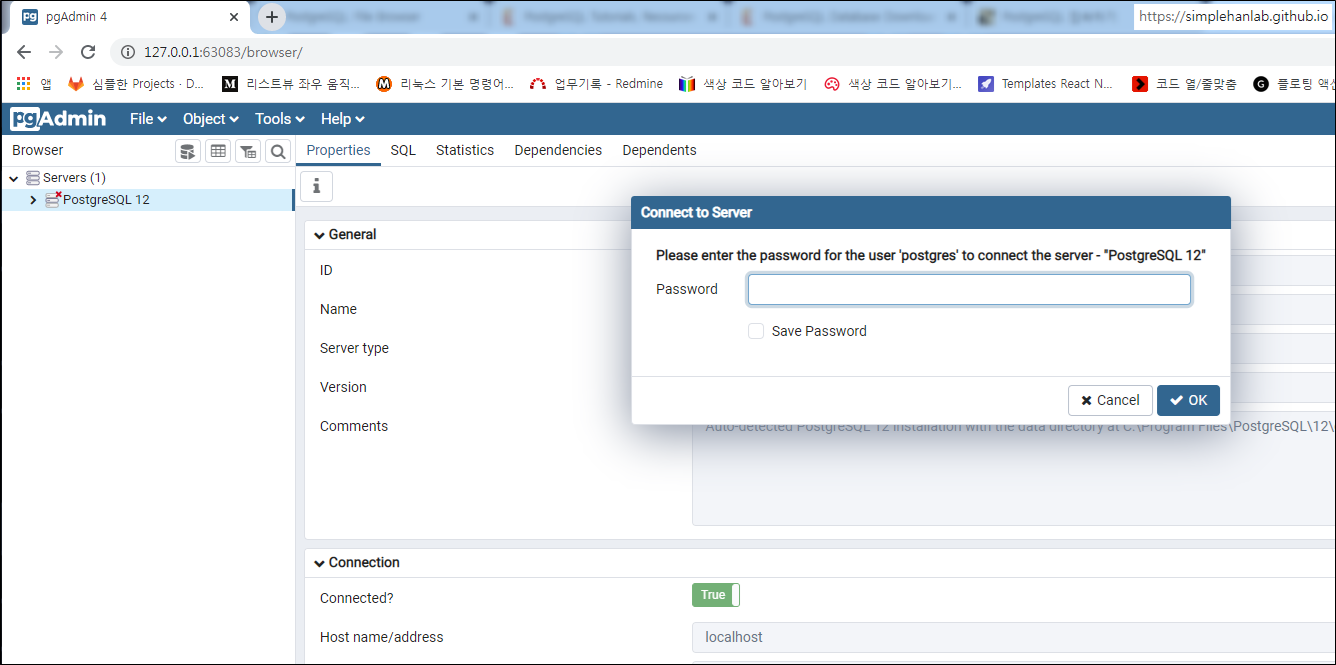
Task: Reload the page with refresh icon
Action: (x=88, y=52)
